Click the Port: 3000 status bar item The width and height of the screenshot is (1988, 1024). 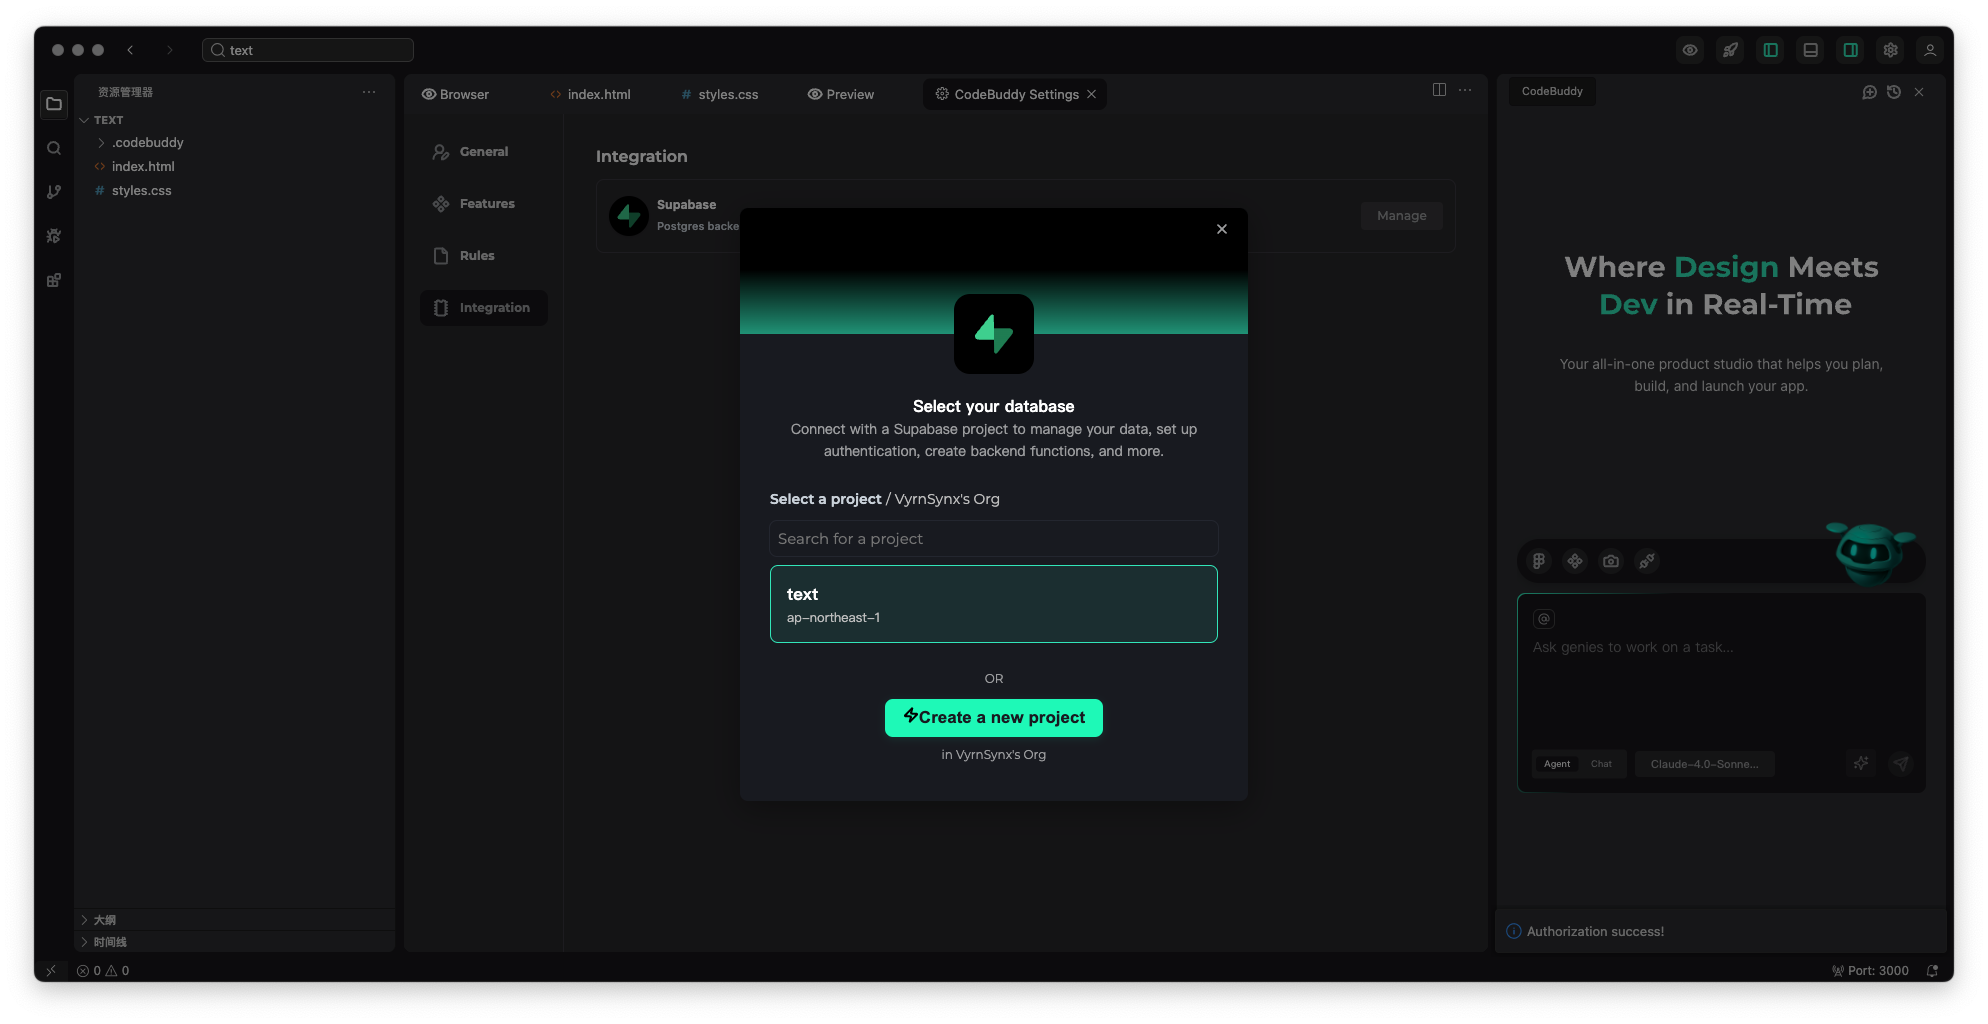click(1870, 971)
